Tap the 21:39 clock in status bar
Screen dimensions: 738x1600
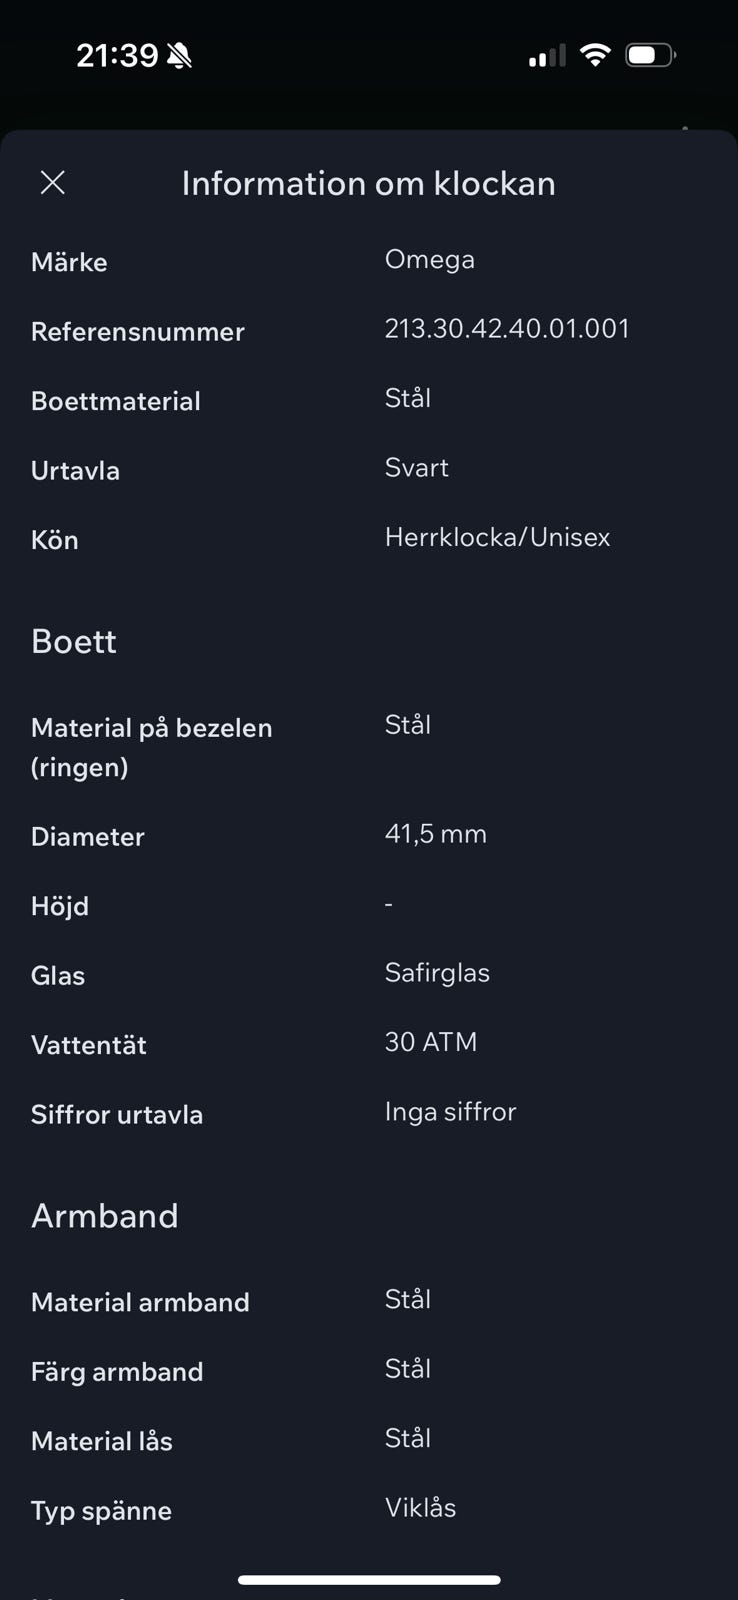tap(117, 55)
